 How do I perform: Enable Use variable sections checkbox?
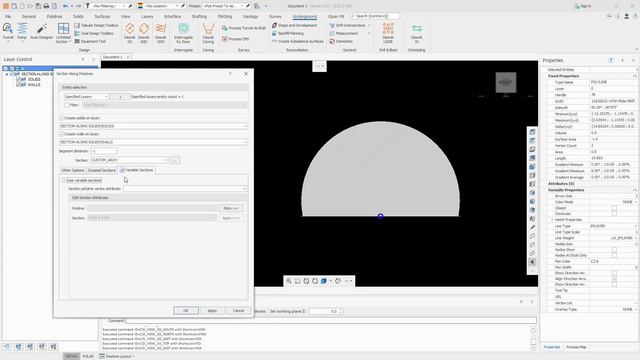click(64, 180)
